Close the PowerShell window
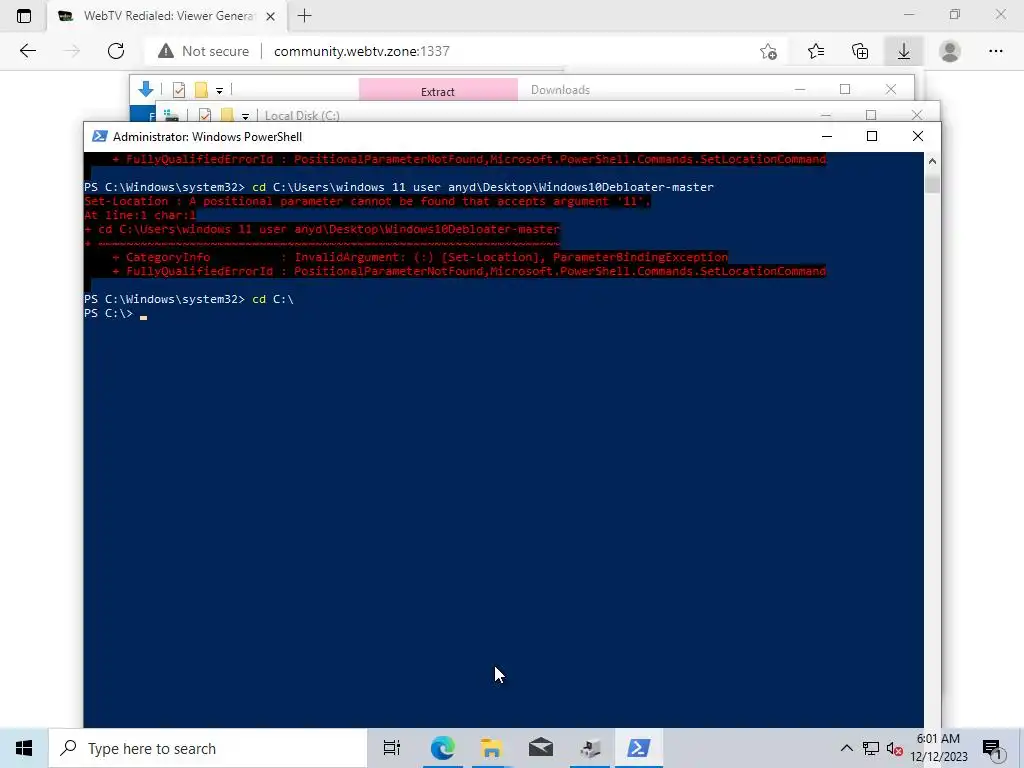Viewport: 1024px width, 768px height. (918, 136)
